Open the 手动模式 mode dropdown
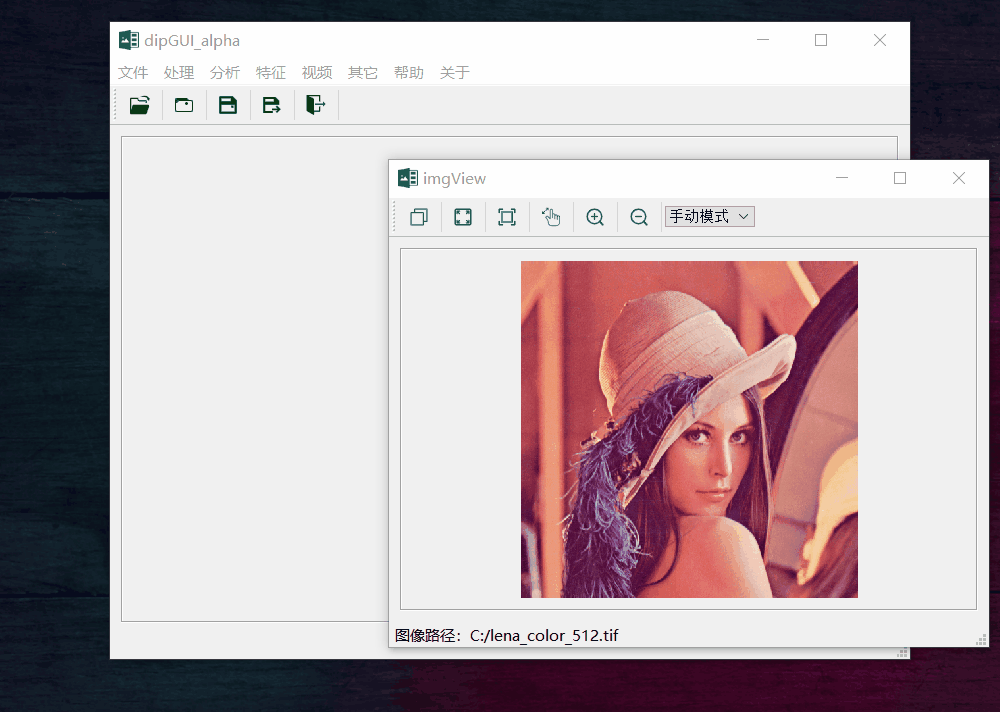 point(710,216)
